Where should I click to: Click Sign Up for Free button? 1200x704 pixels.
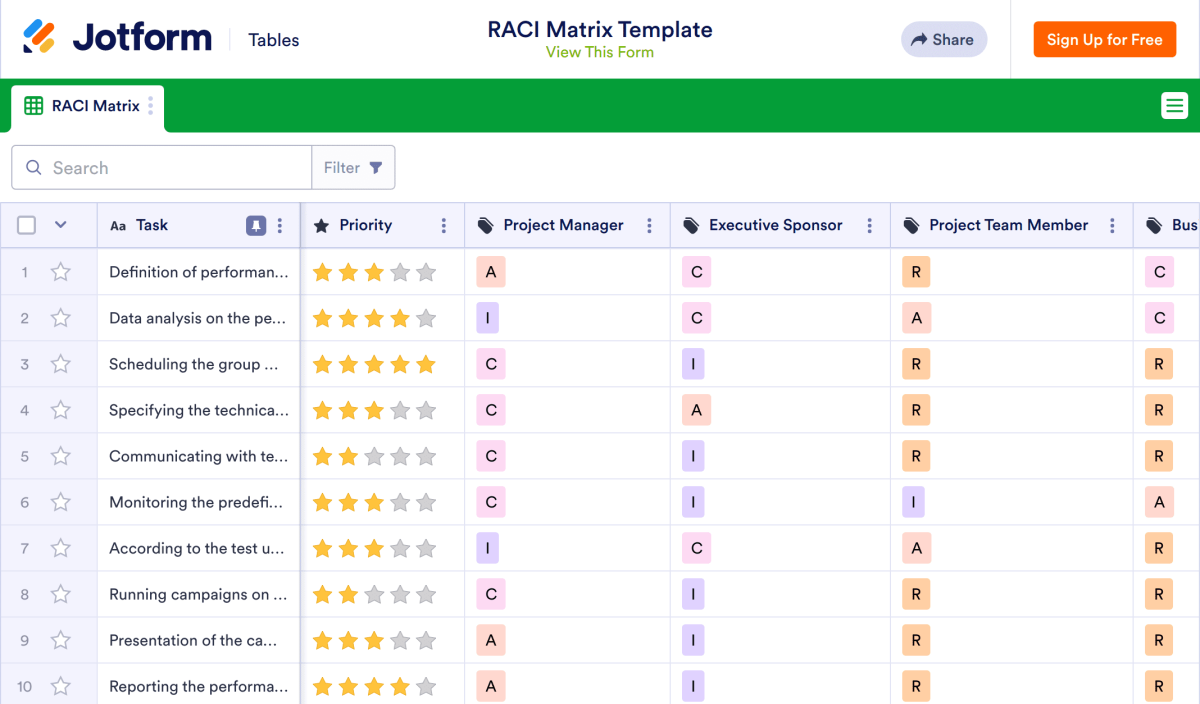[x=1104, y=40]
